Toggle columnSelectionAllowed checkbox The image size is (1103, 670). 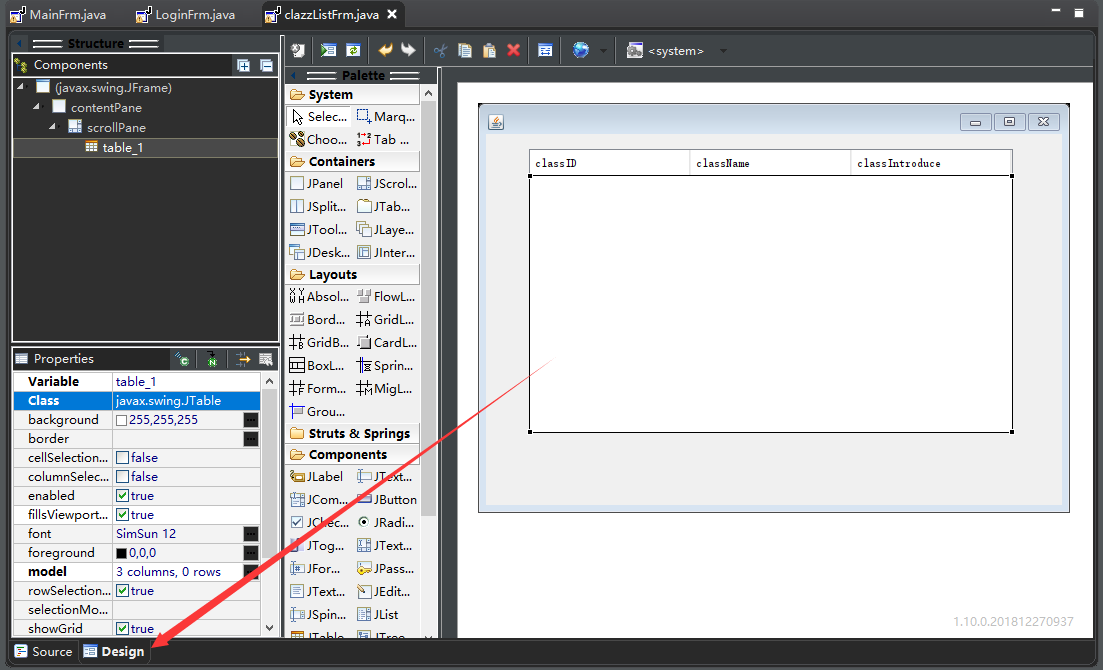(x=122, y=476)
